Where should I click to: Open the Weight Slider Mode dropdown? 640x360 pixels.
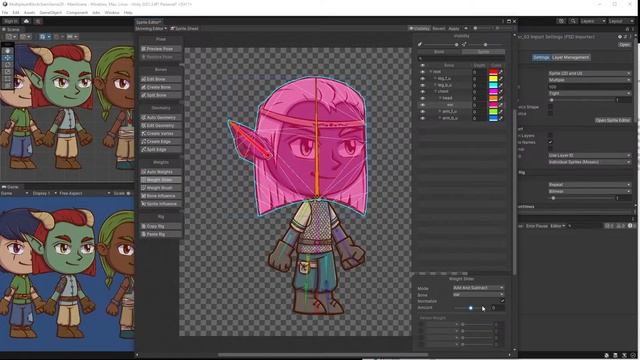click(478, 288)
